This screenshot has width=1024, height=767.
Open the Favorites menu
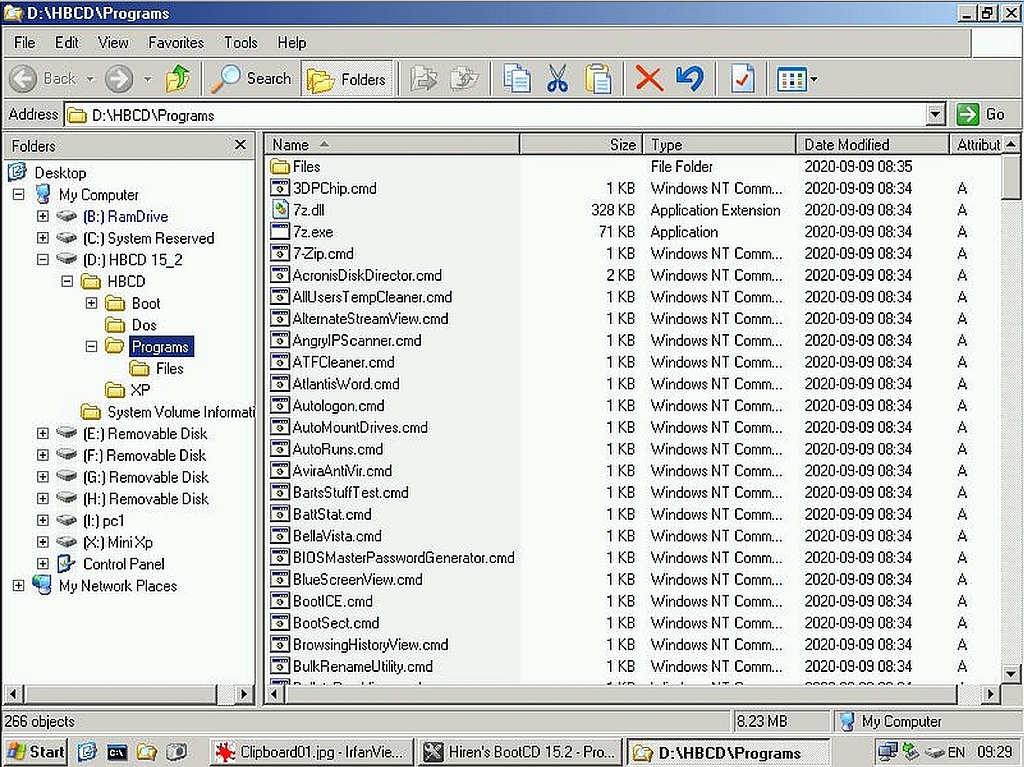coord(176,43)
